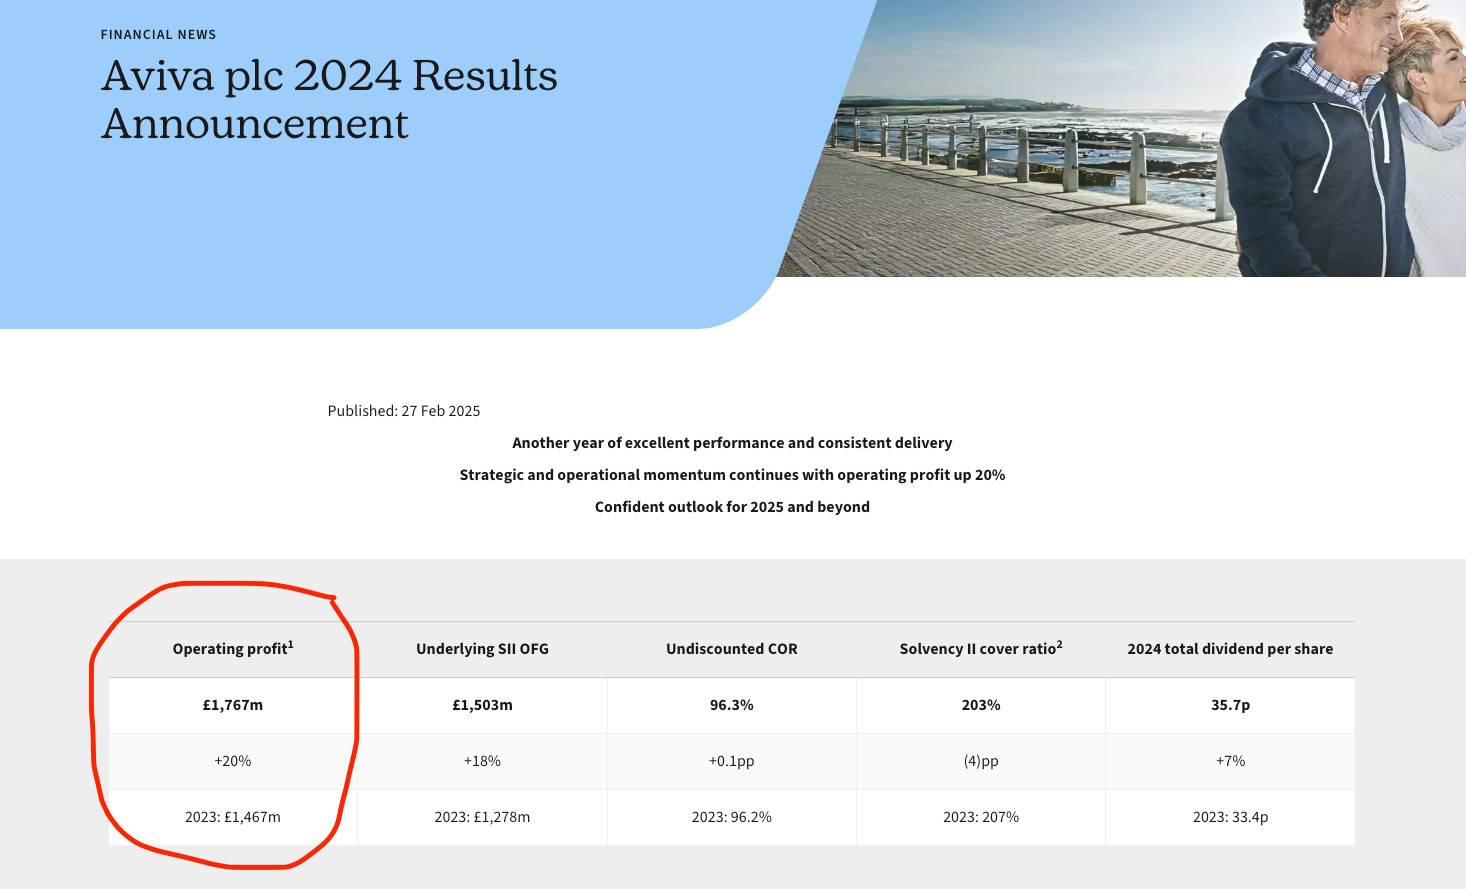Click the Solvency II cover ratio header
Screen dimensions: 1466x889
tap(981, 649)
